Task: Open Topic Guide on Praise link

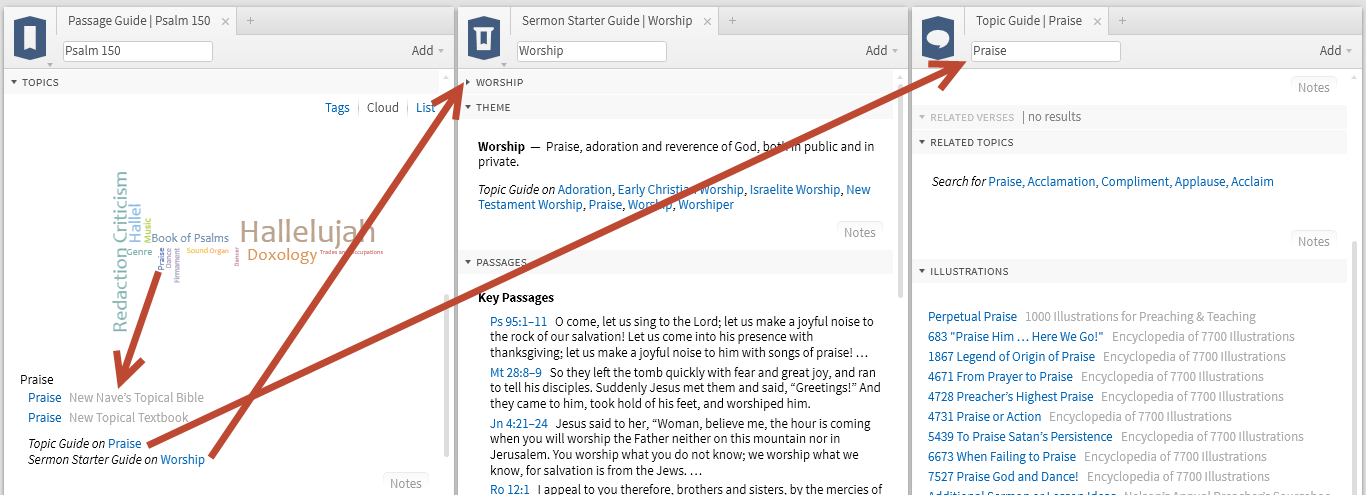Action: point(125,444)
